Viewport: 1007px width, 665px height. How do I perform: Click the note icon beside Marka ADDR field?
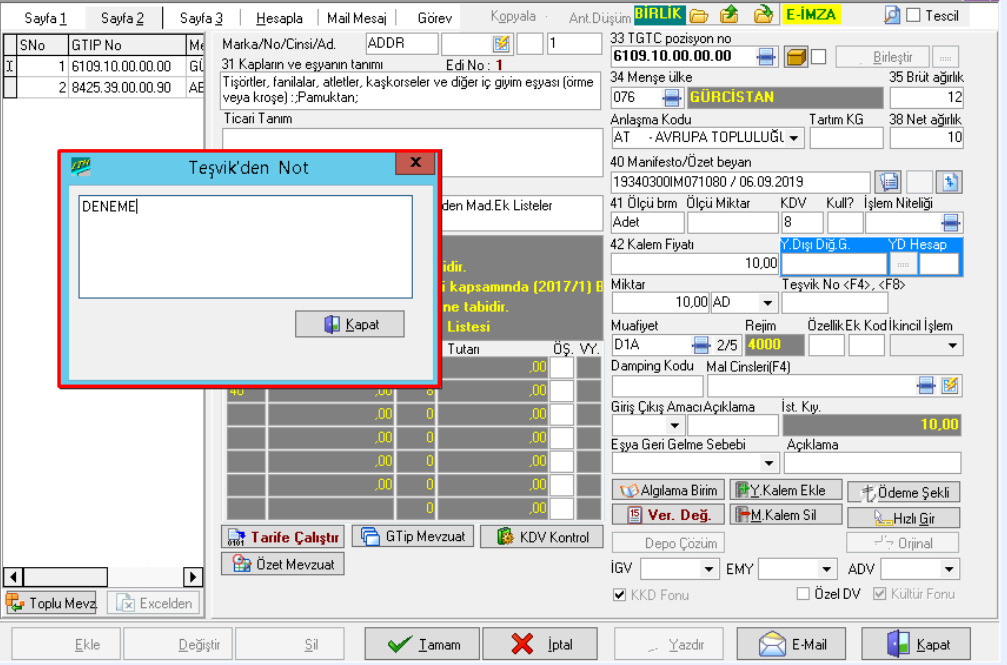tap(501, 44)
